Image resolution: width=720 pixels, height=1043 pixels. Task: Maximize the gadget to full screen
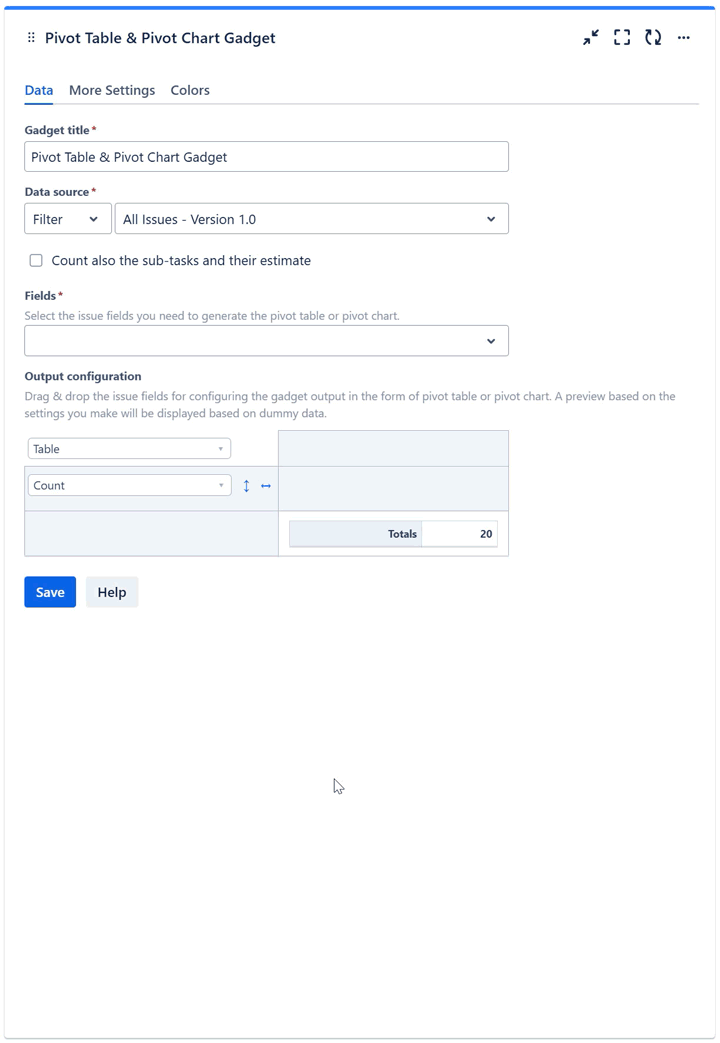[622, 38]
